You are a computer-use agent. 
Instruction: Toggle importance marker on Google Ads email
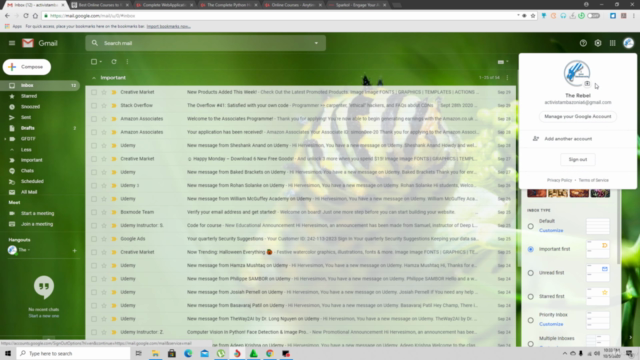point(114,239)
